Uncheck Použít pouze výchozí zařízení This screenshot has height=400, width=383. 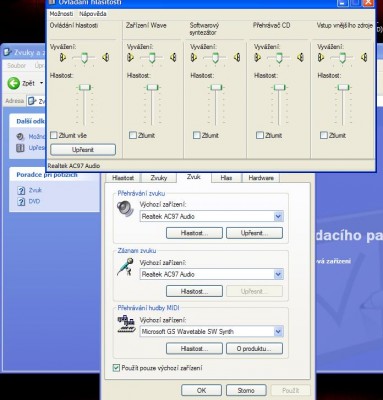point(116,368)
